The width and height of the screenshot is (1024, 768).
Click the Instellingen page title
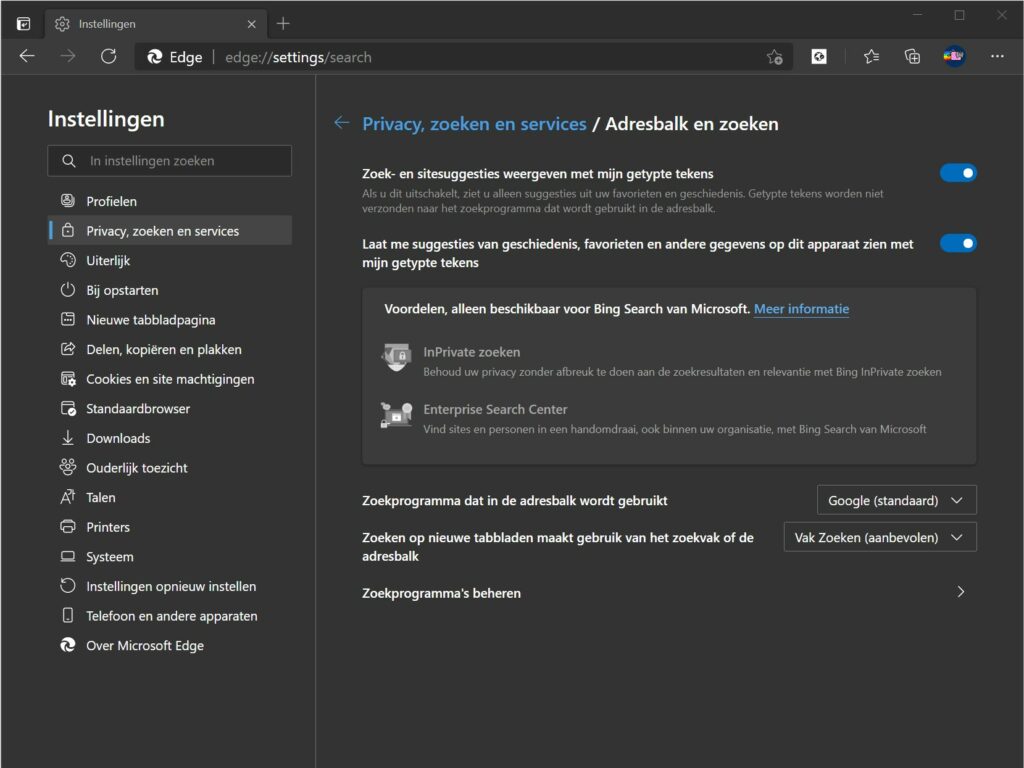106,119
